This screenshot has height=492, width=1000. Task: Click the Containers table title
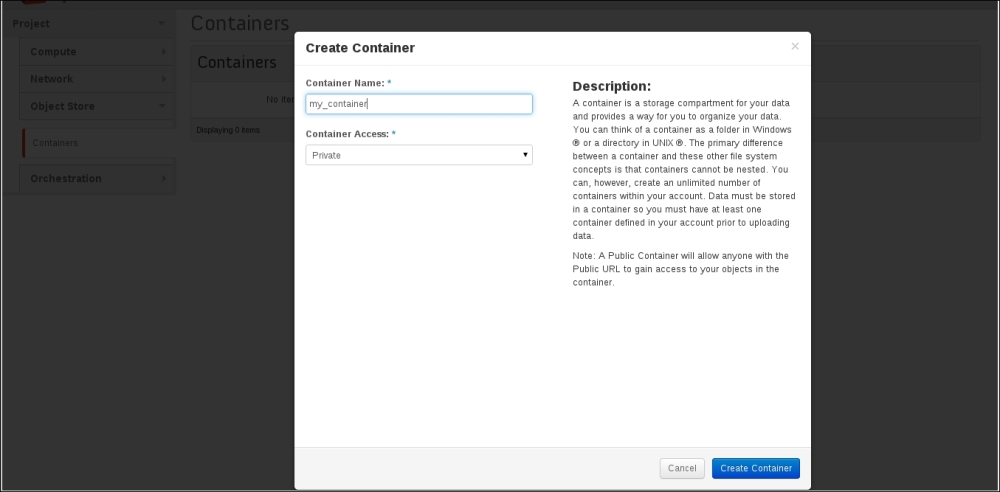pos(237,63)
